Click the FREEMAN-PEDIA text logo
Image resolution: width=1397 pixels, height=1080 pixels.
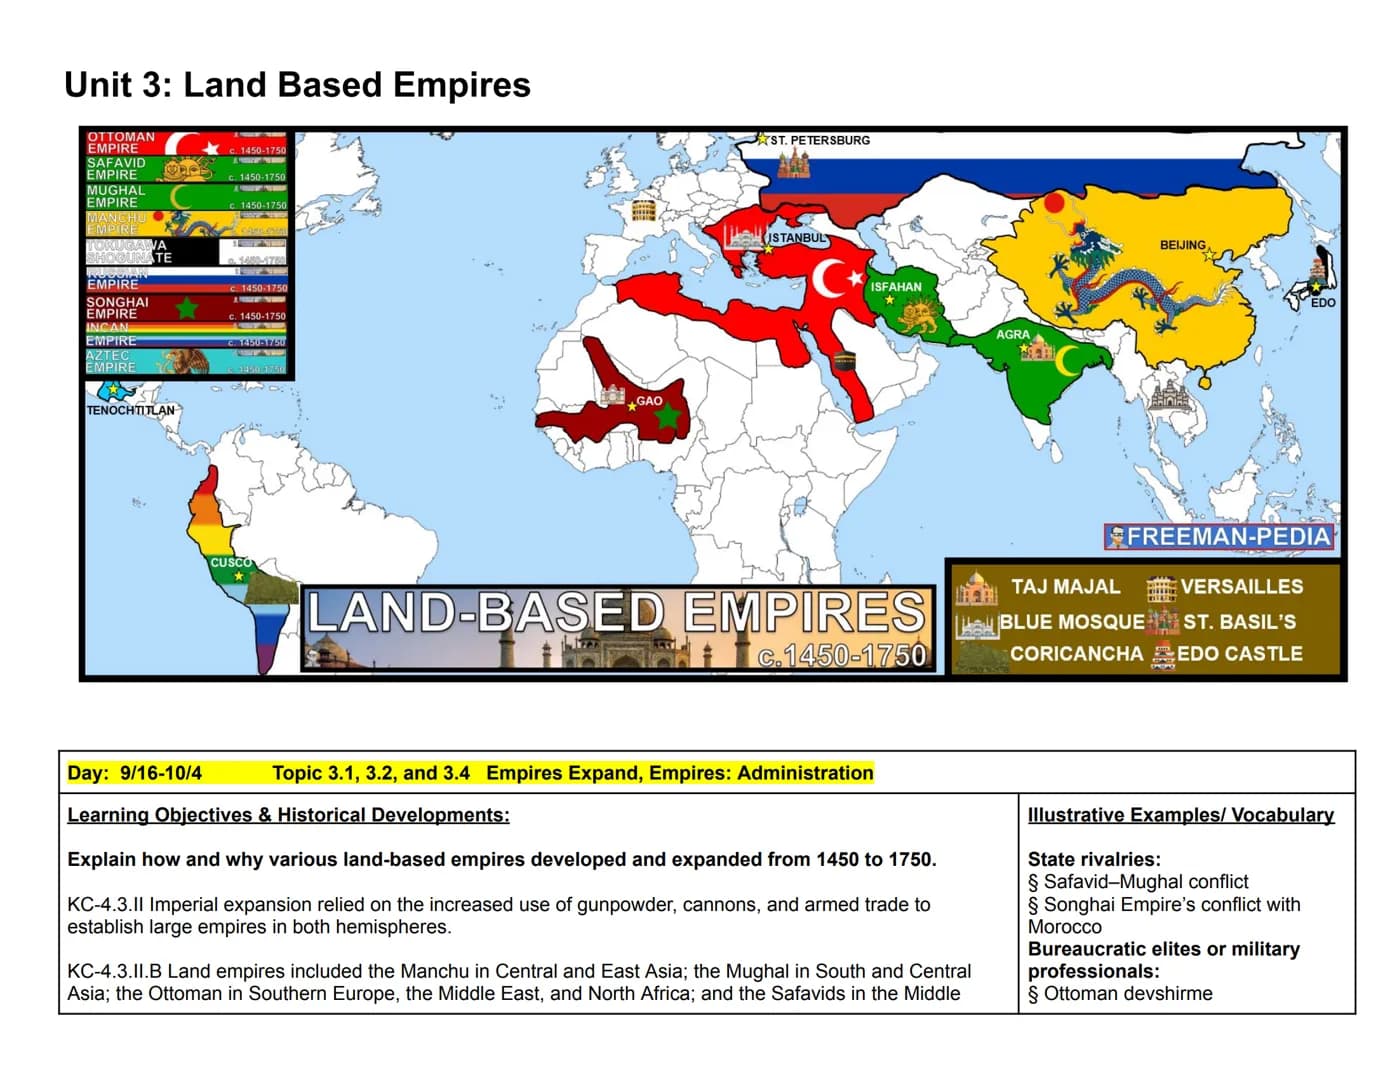point(1229,537)
